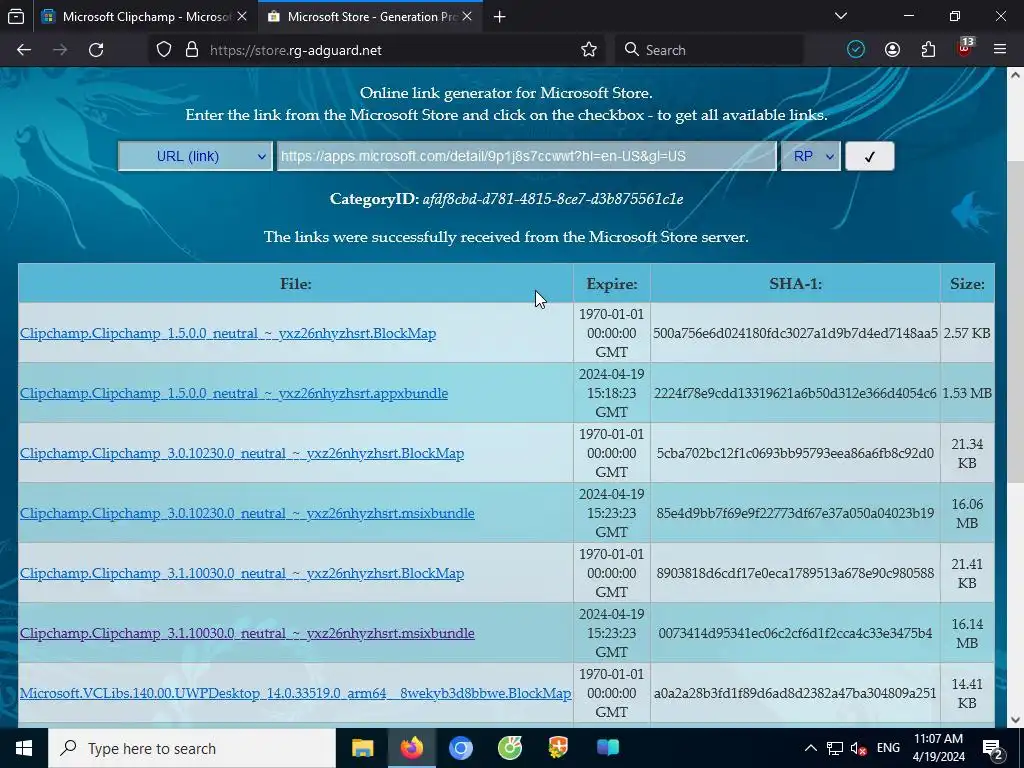Image resolution: width=1024 pixels, height=768 pixels.
Task: Open the Extensions puzzle icon
Action: click(x=928, y=50)
